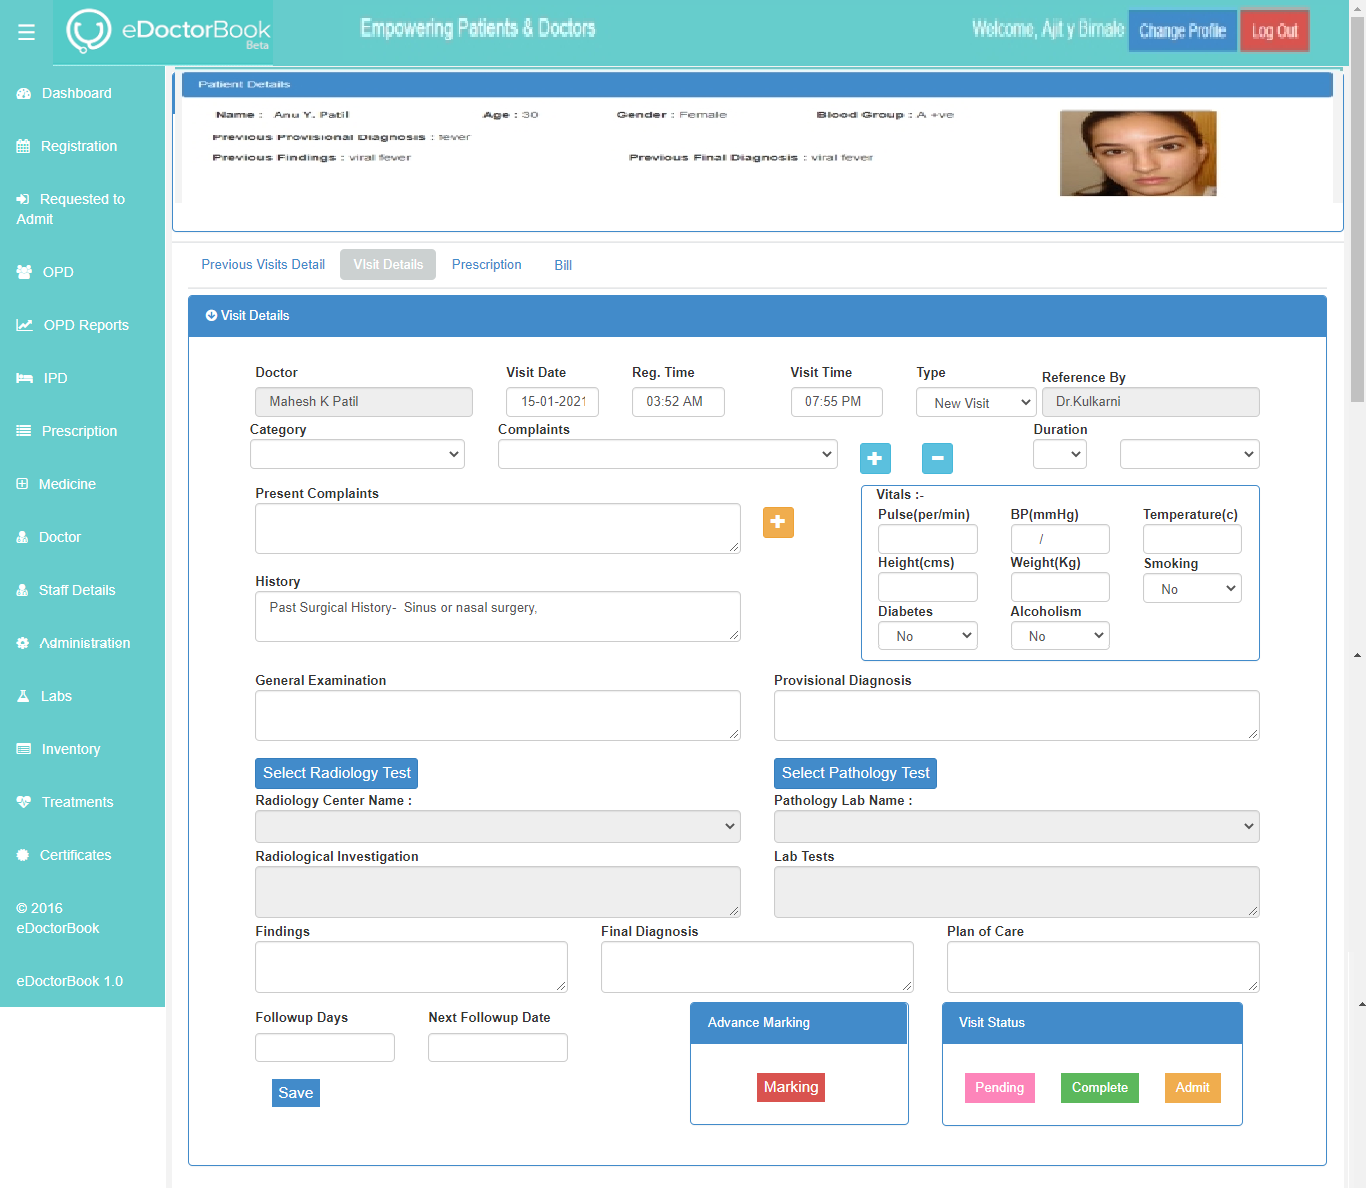Image resolution: width=1366 pixels, height=1188 pixels.
Task: Remove complaint with blue minus icon
Action: coord(937,458)
